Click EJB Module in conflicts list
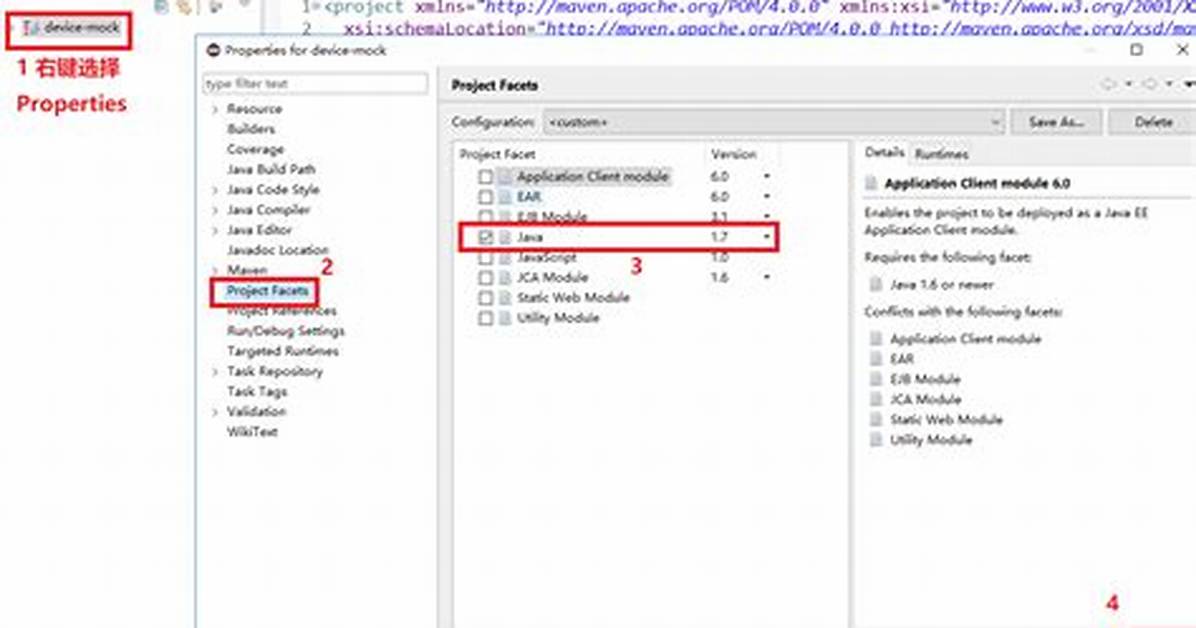This screenshot has width=1196, height=628. 925,379
